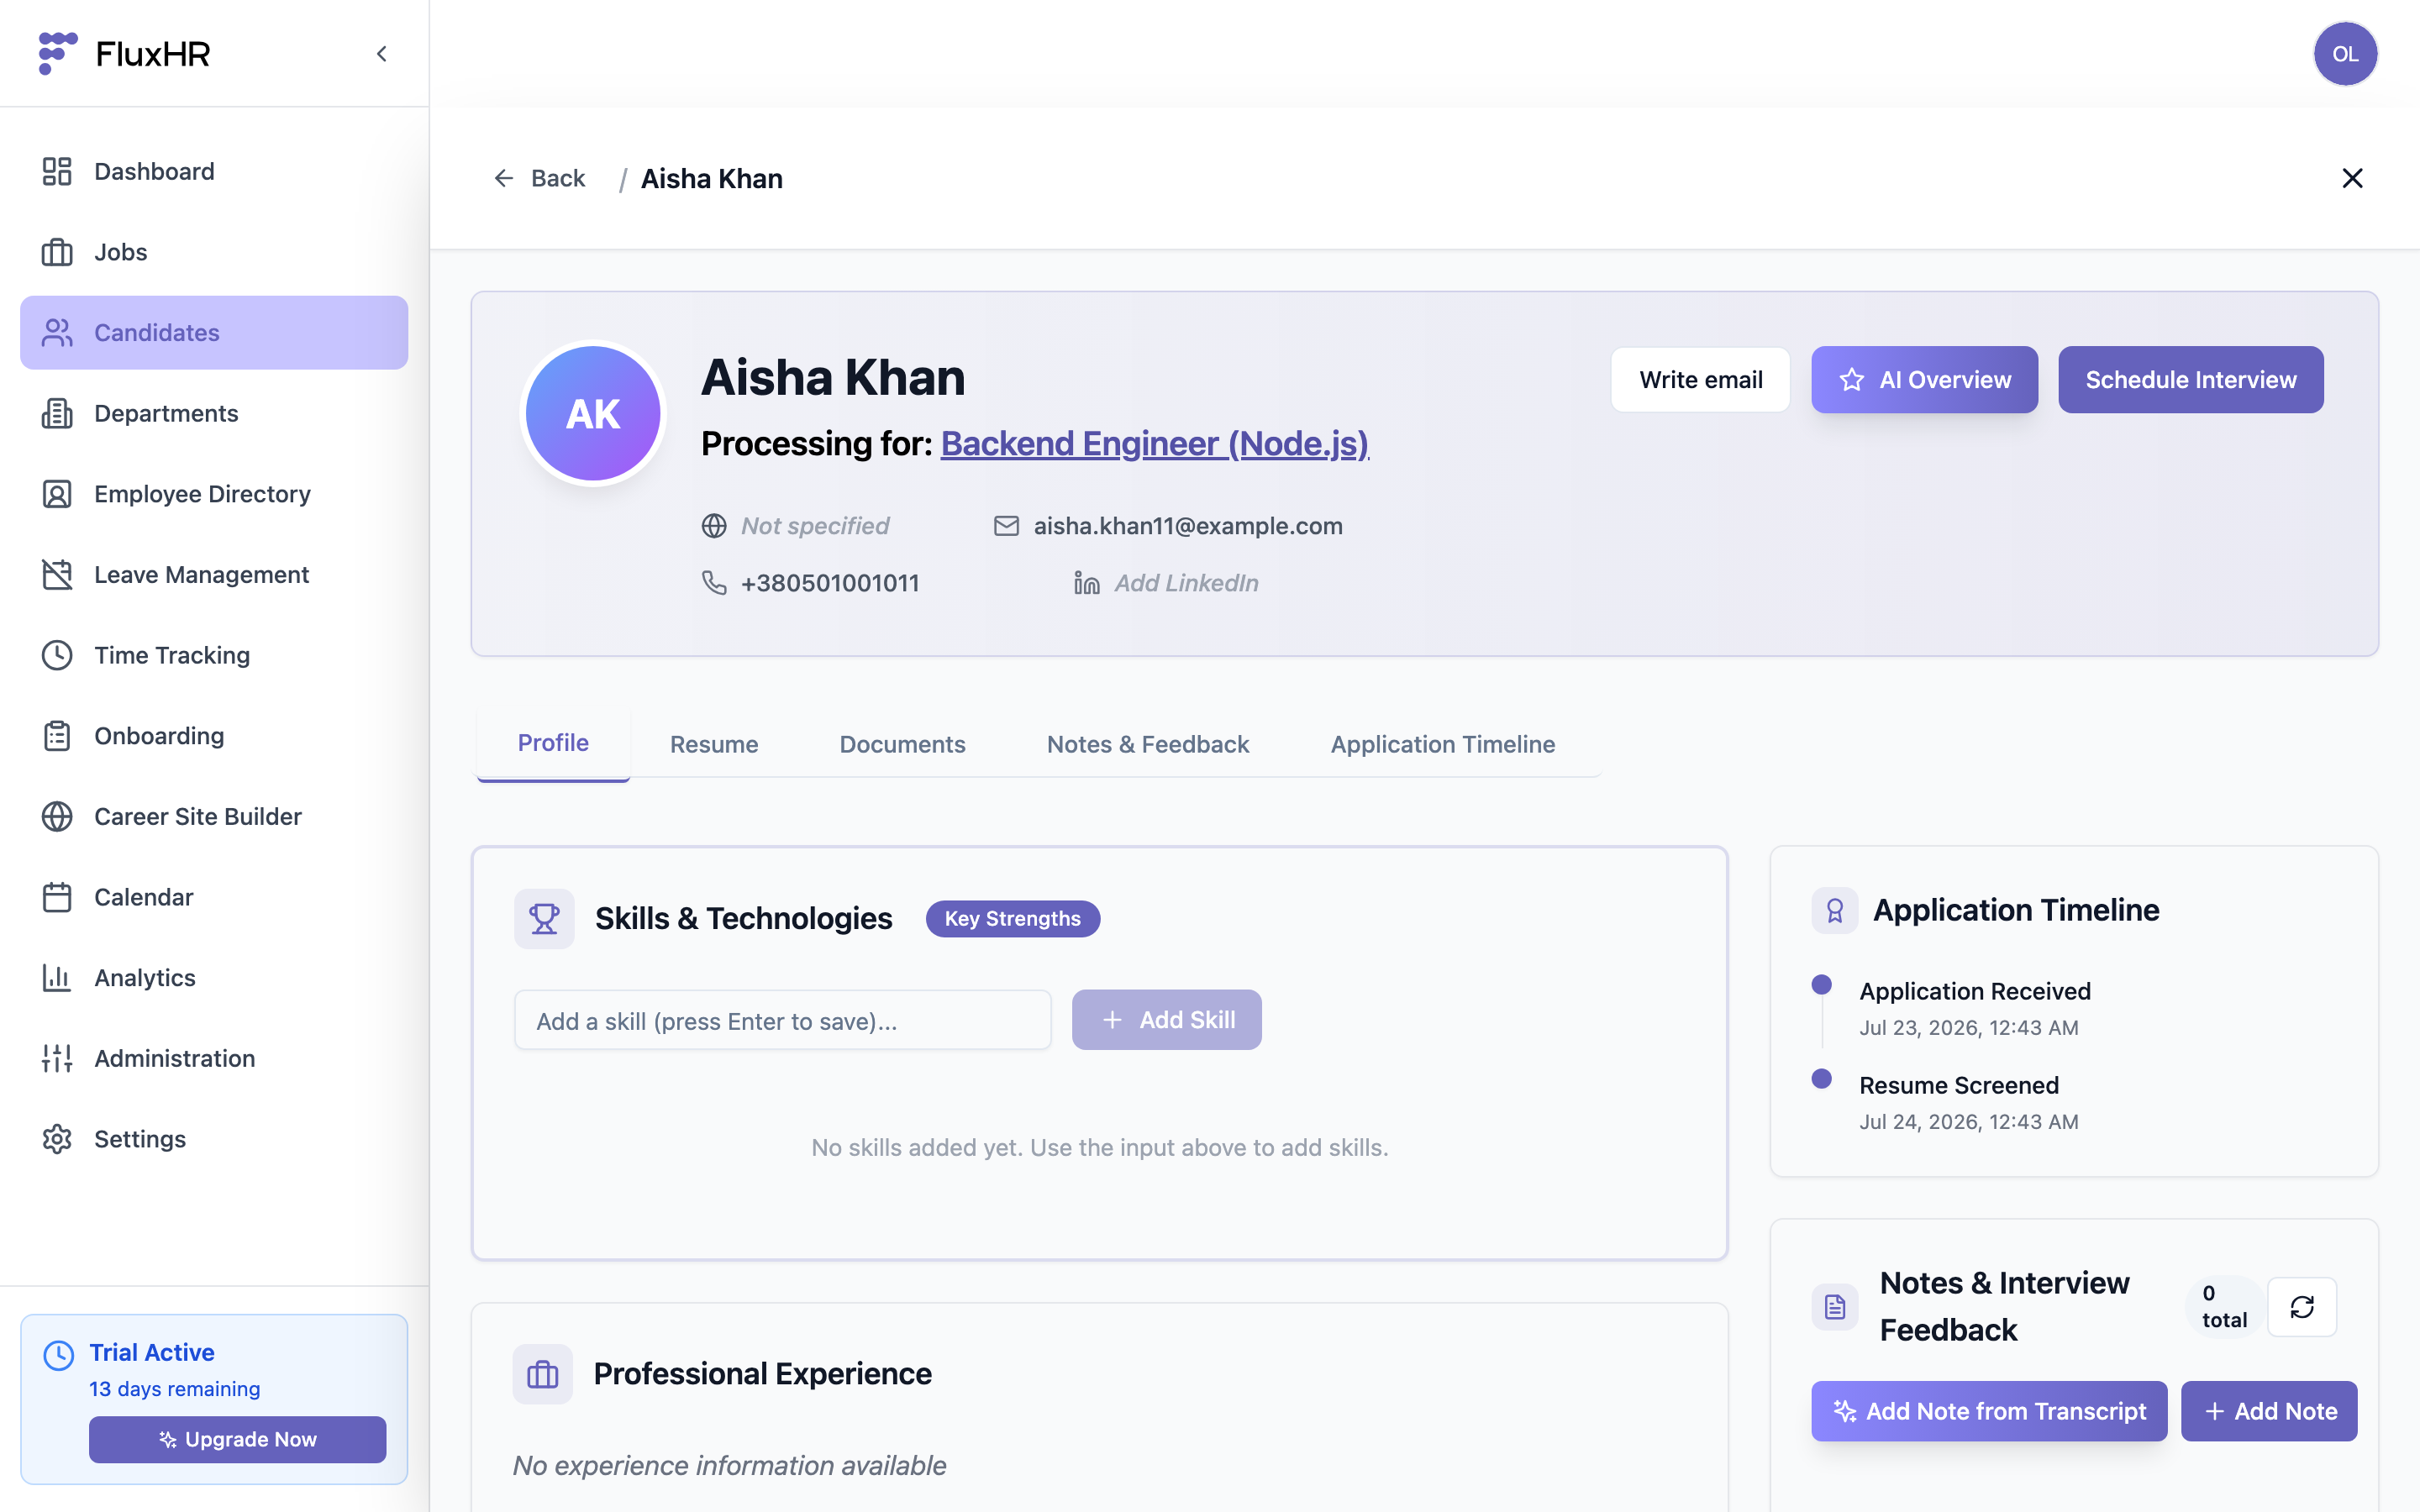The width and height of the screenshot is (2420, 1512).
Task: Open the Calendar icon in sidebar
Action: [57, 897]
